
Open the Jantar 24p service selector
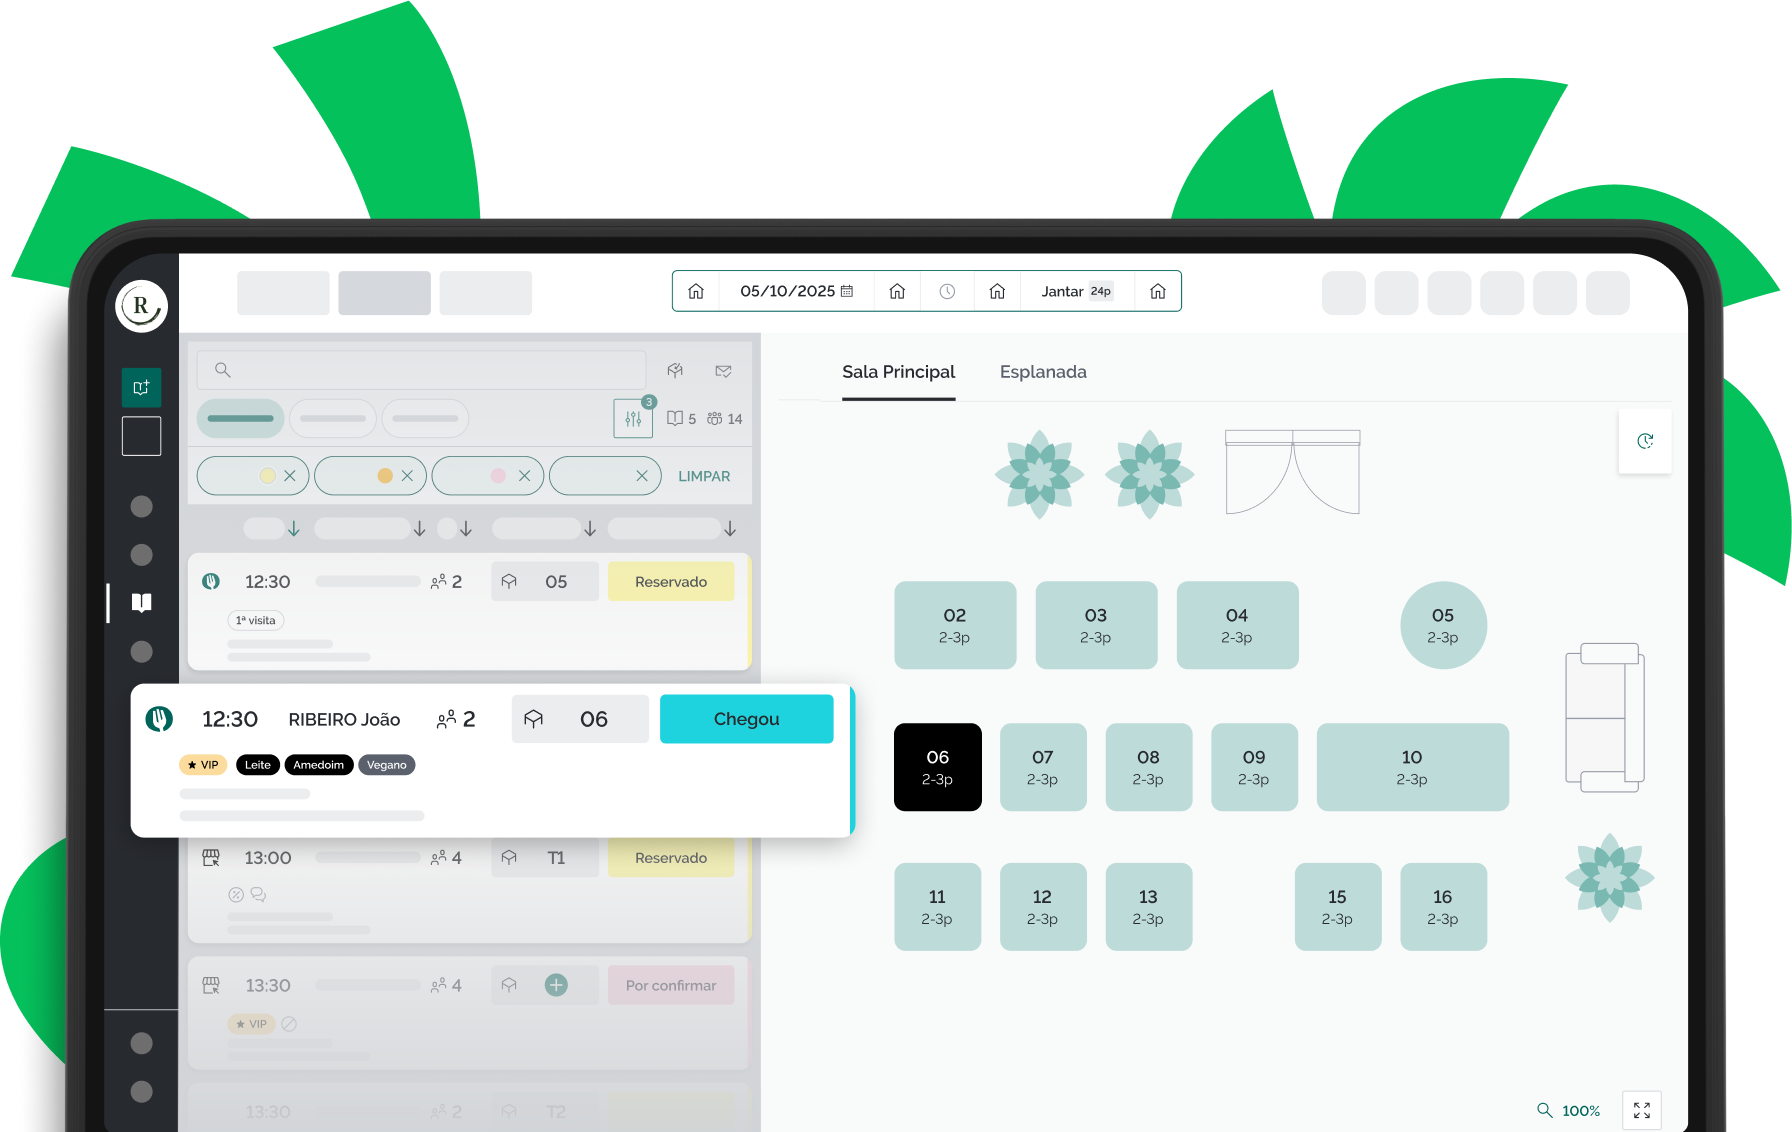click(x=1077, y=291)
